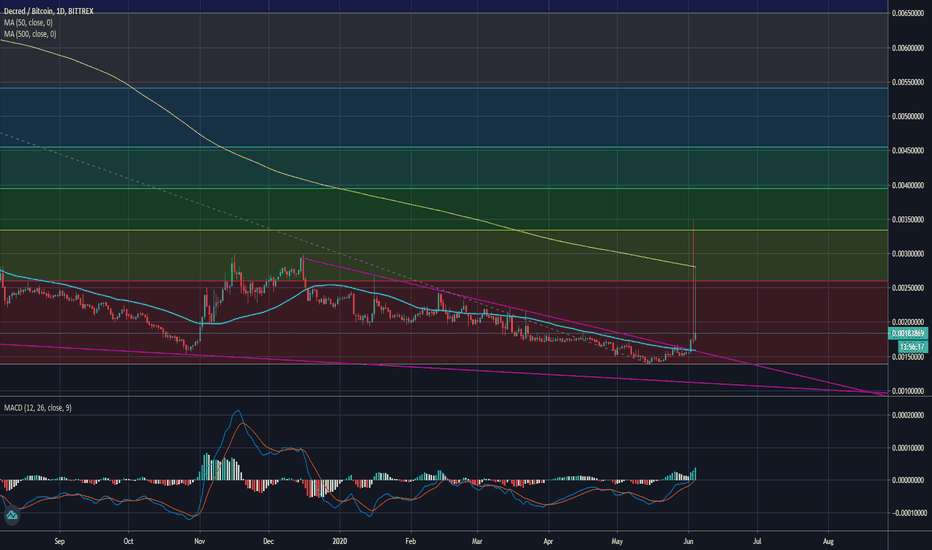Click the Feb label on time axis
The height and width of the screenshot is (550, 932).
410,542
